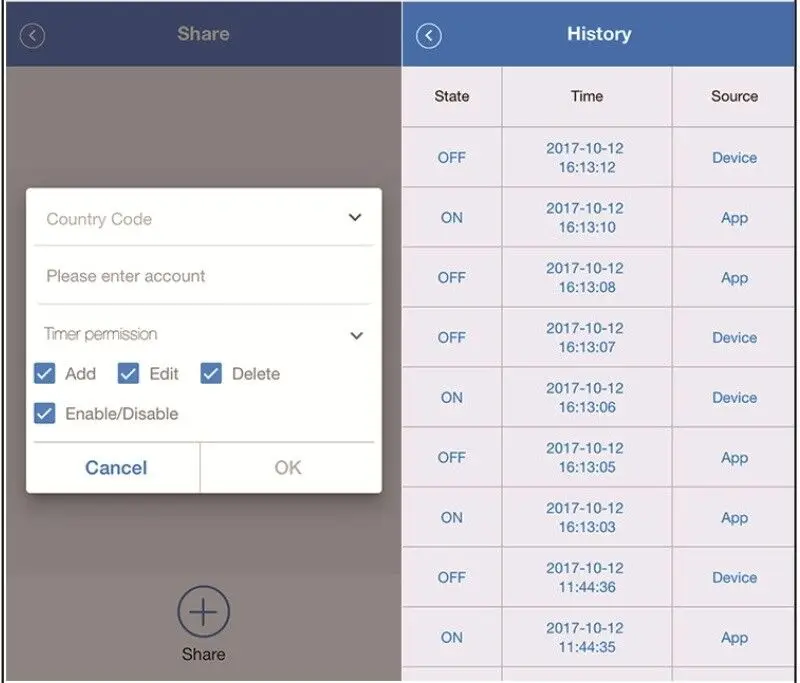
Task: Confirm sharing with OK
Action: point(288,468)
